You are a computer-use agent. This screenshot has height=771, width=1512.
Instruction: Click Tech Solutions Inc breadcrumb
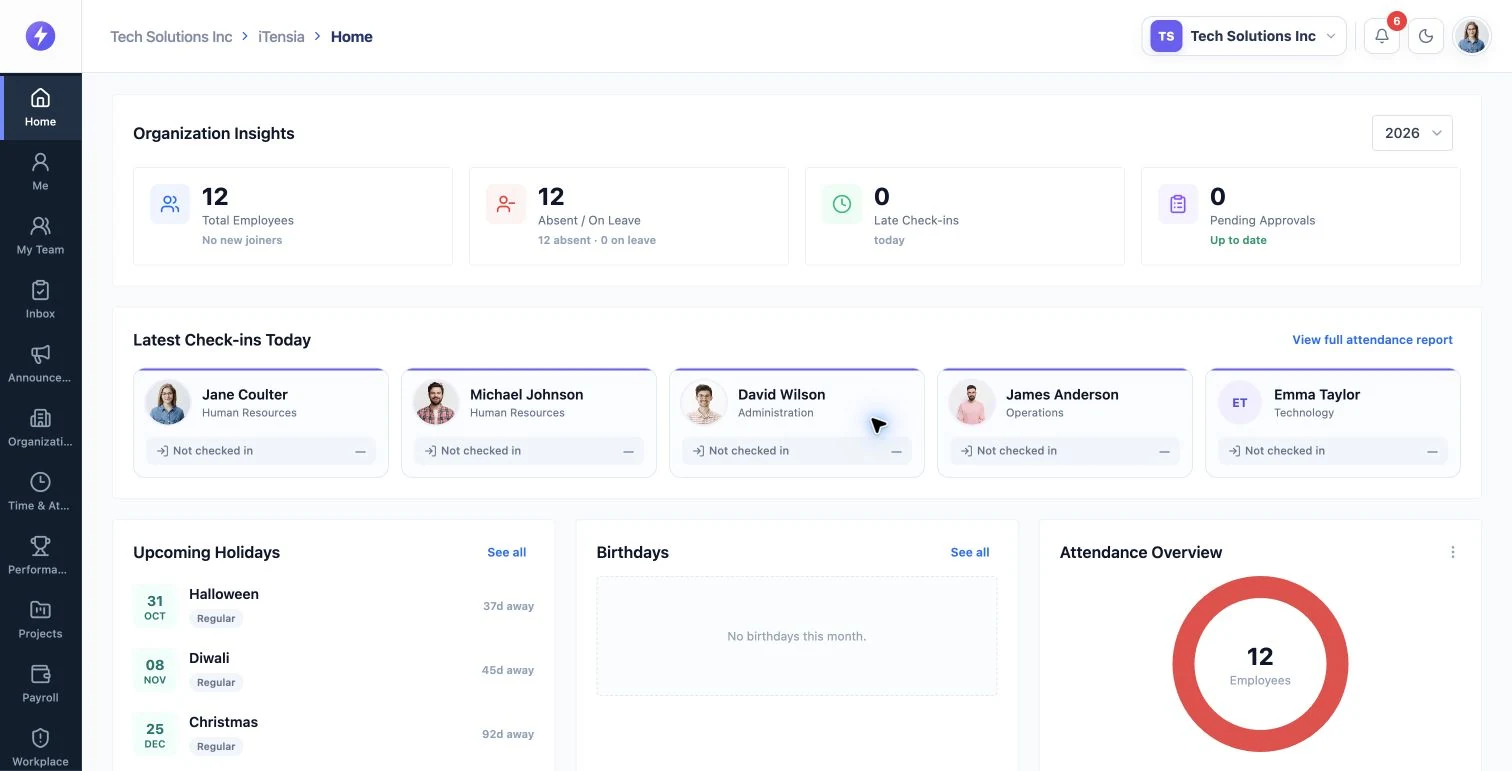(x=171, y=37)
